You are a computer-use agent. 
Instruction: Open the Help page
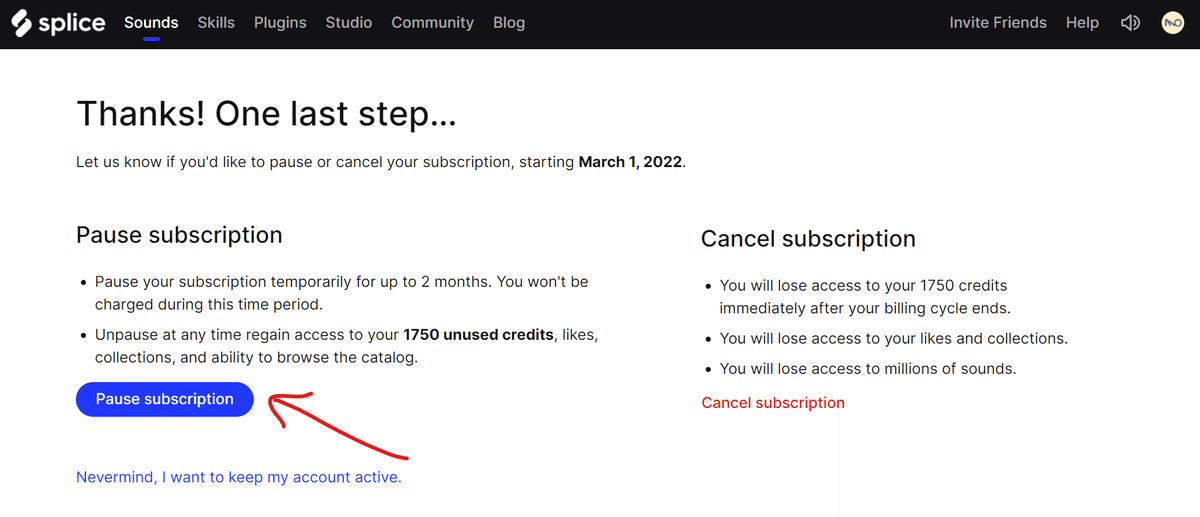1082,23
